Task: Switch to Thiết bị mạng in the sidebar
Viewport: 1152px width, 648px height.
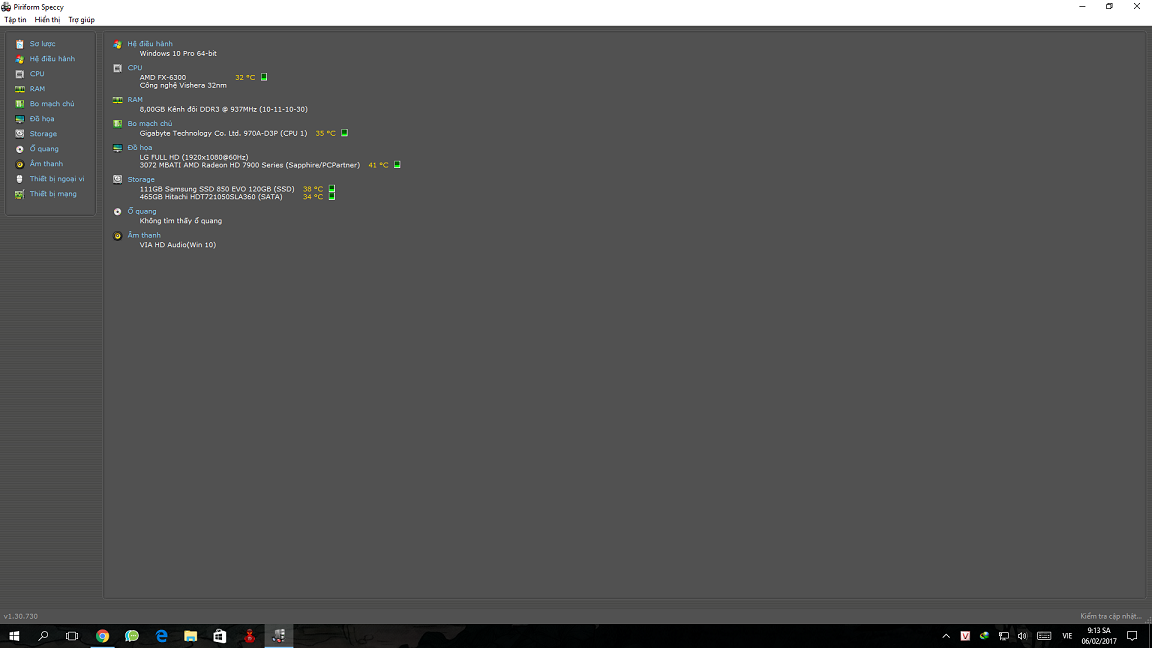Action: point(53,194)
